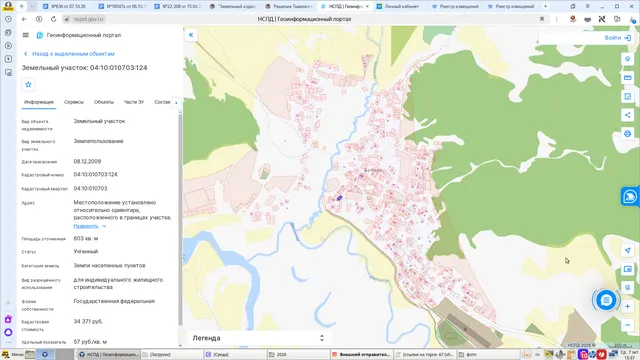Open the Объекты tab
The height and width of the screenshot is (360, 640).
(x=104, y=102)
